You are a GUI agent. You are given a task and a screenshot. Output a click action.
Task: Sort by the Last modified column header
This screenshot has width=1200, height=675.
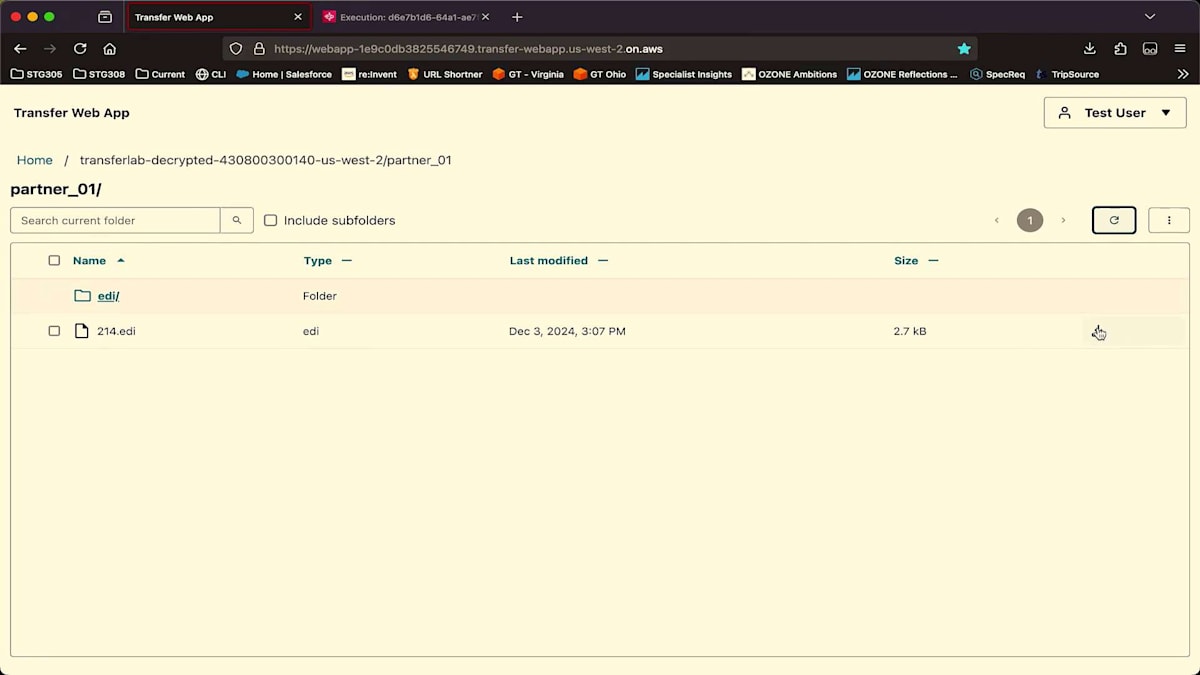click(x=548, y=260)
